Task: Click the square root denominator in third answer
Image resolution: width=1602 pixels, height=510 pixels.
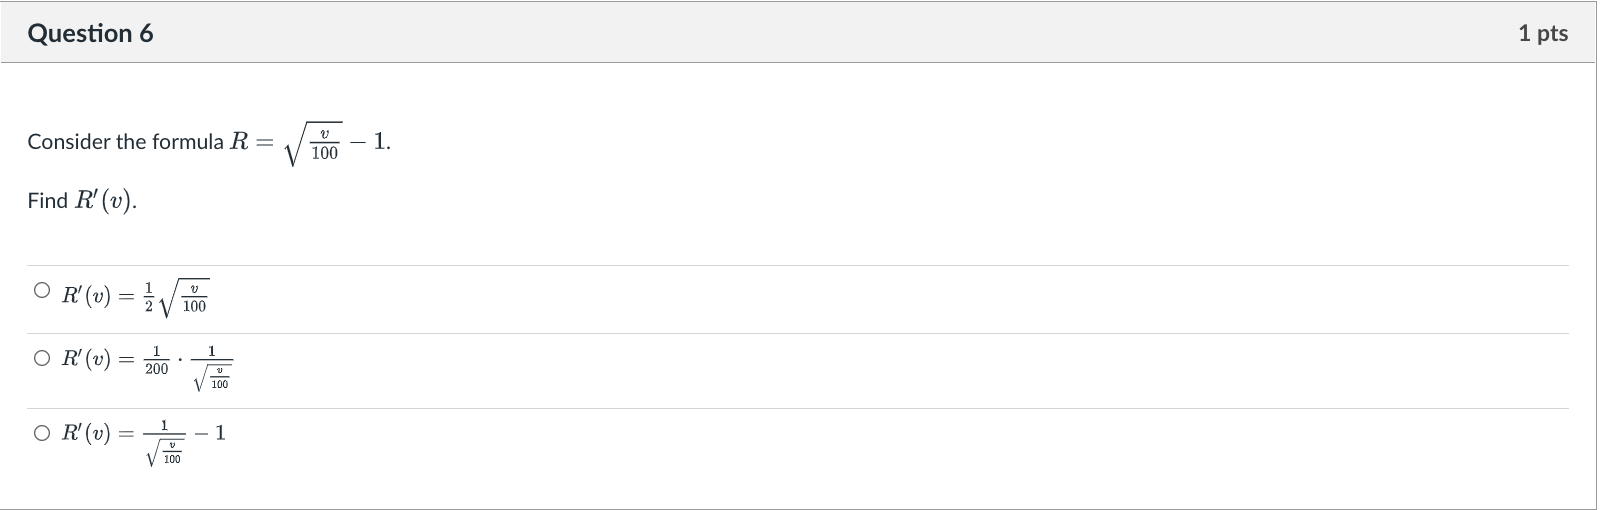Action: tap(165, 452)
